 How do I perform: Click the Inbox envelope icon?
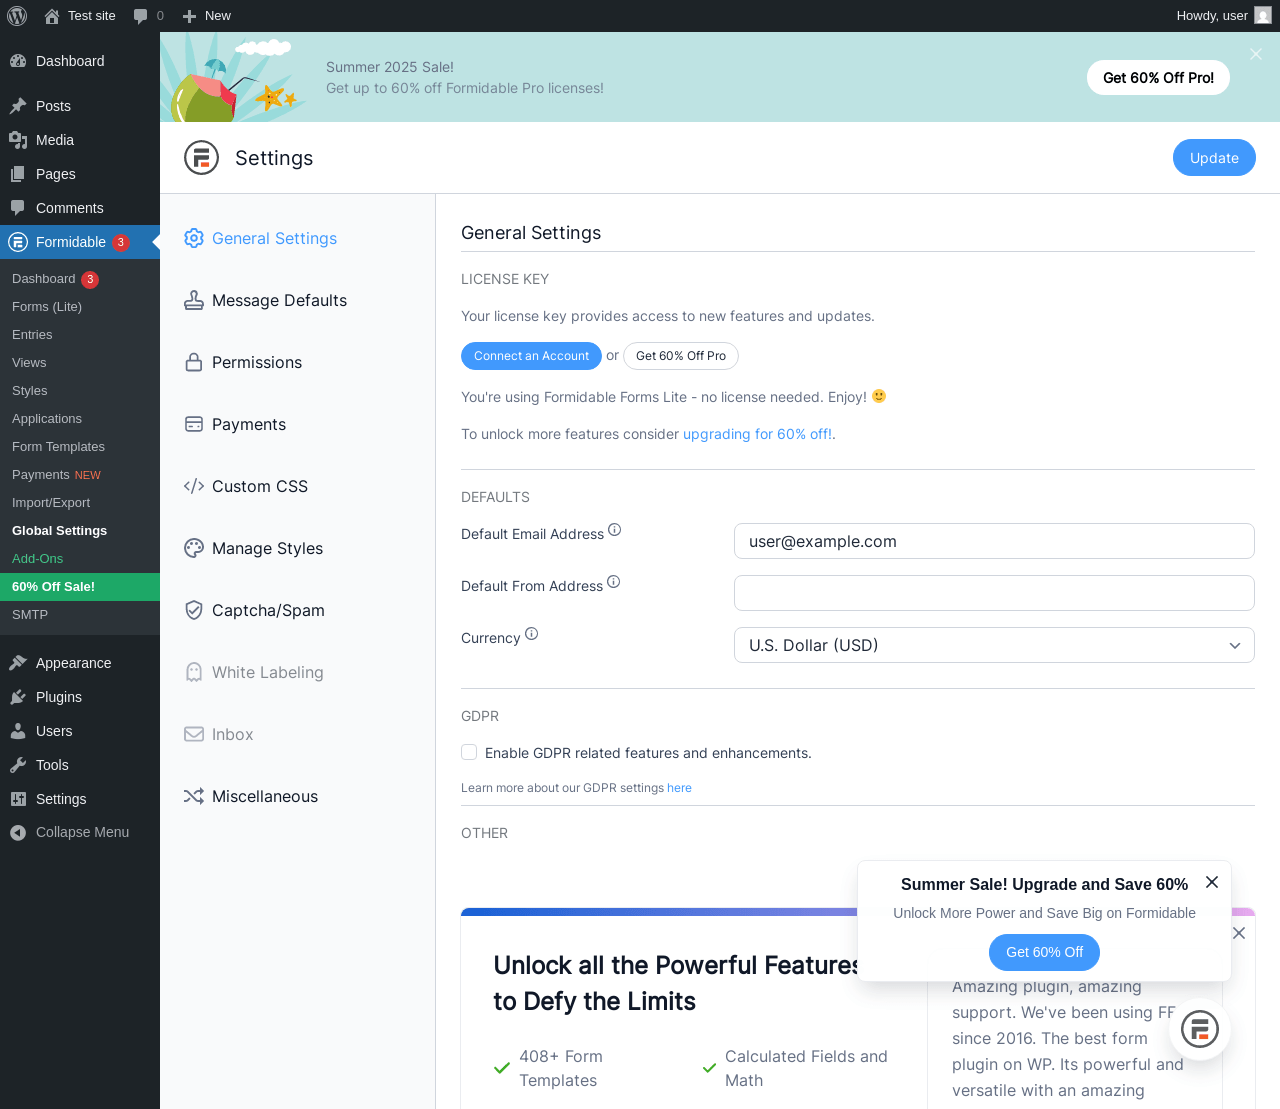(x=194, y=734)
